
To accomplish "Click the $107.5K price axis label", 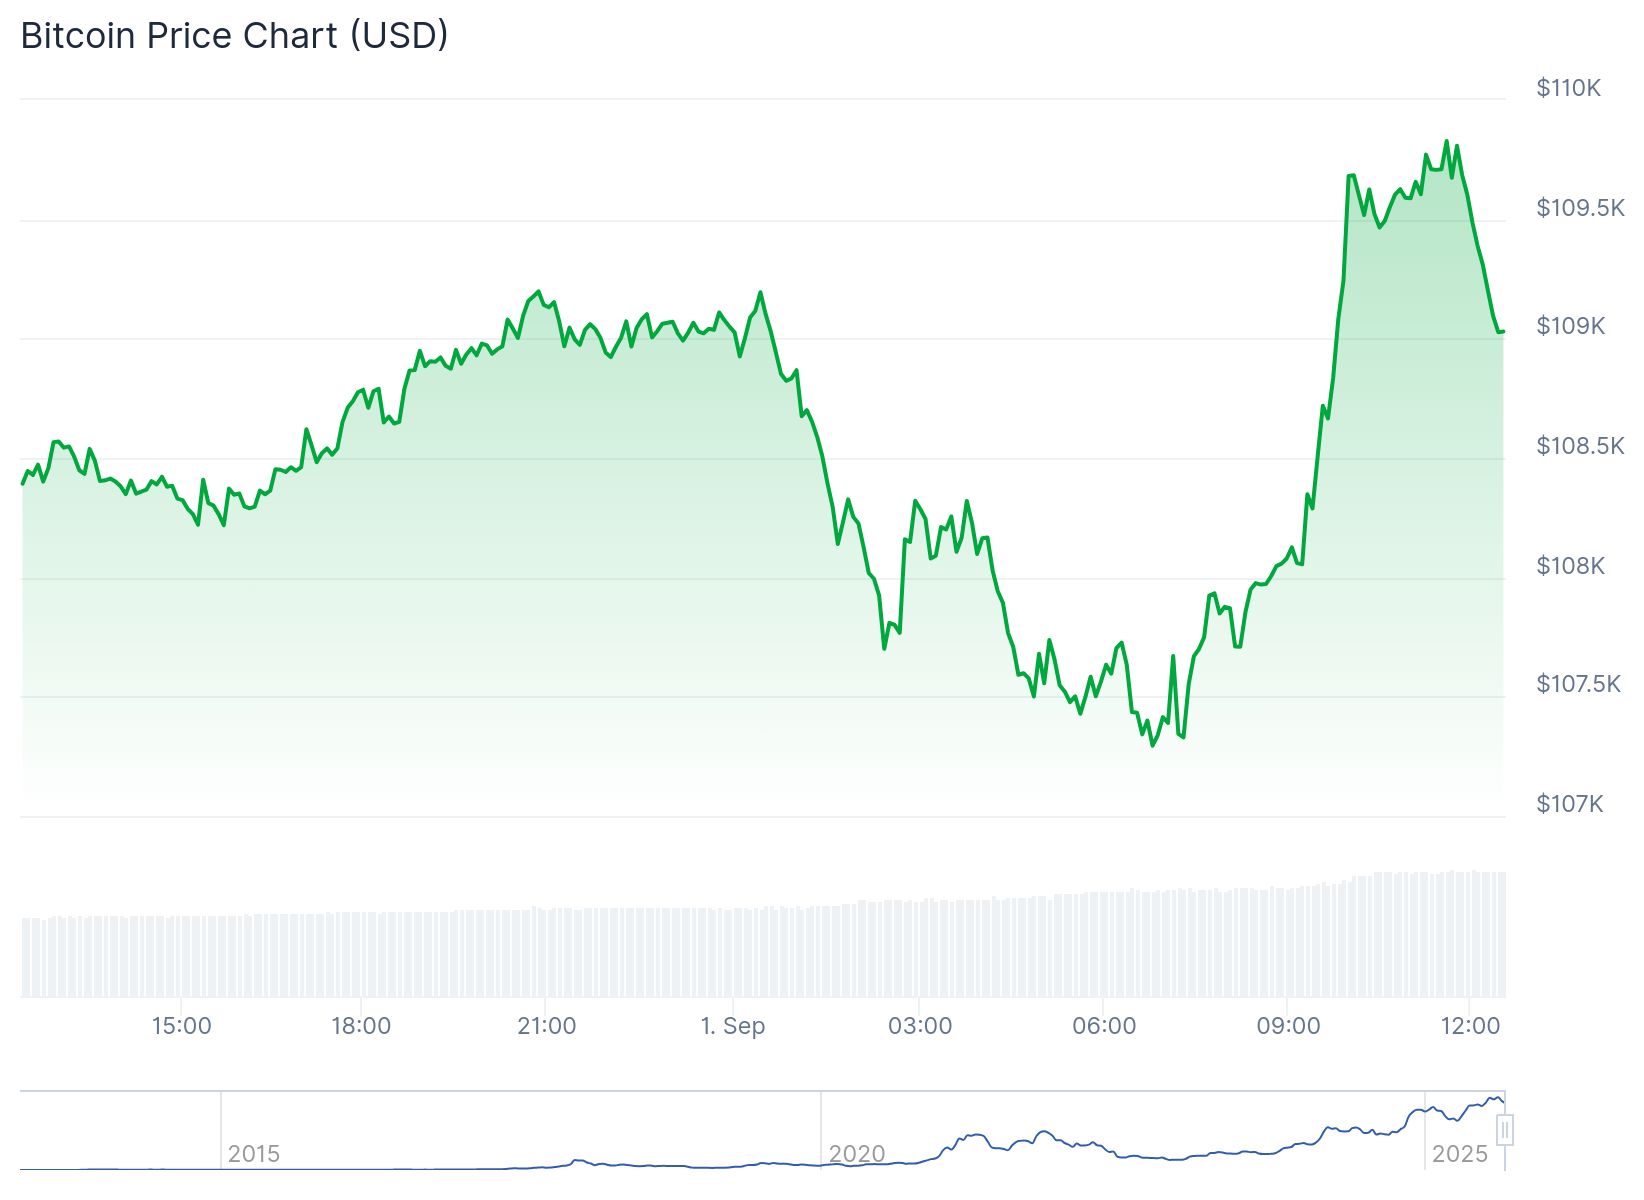I will pos(1578,684).
